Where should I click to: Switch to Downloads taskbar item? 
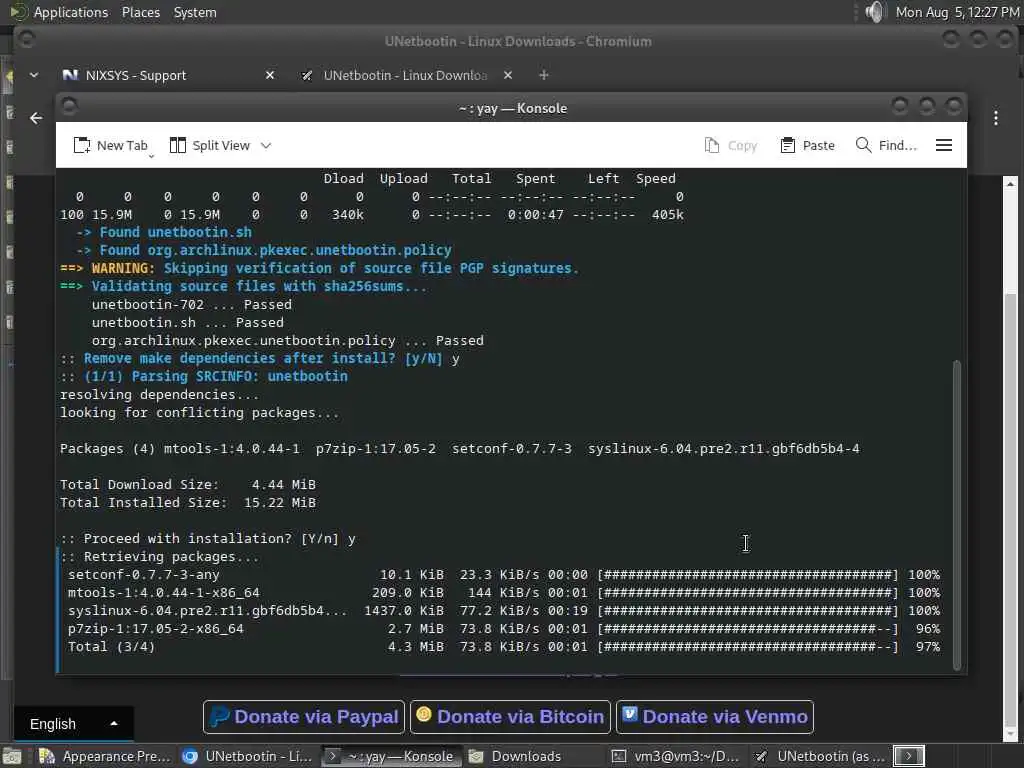516,756
